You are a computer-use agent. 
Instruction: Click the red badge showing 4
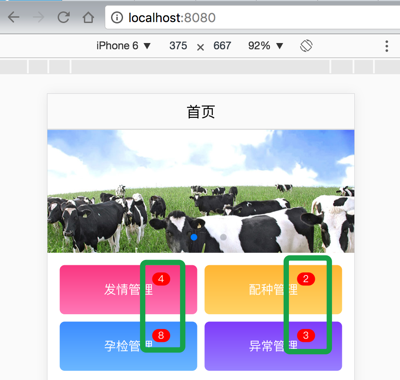(x=161, y=279)
